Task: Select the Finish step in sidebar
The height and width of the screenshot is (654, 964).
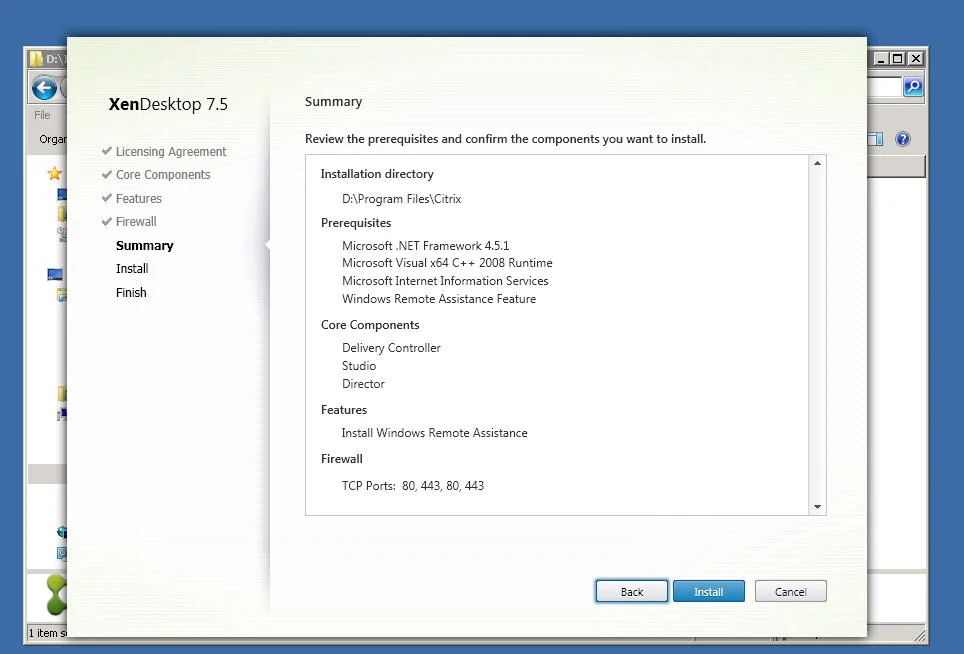Action: 131,293
